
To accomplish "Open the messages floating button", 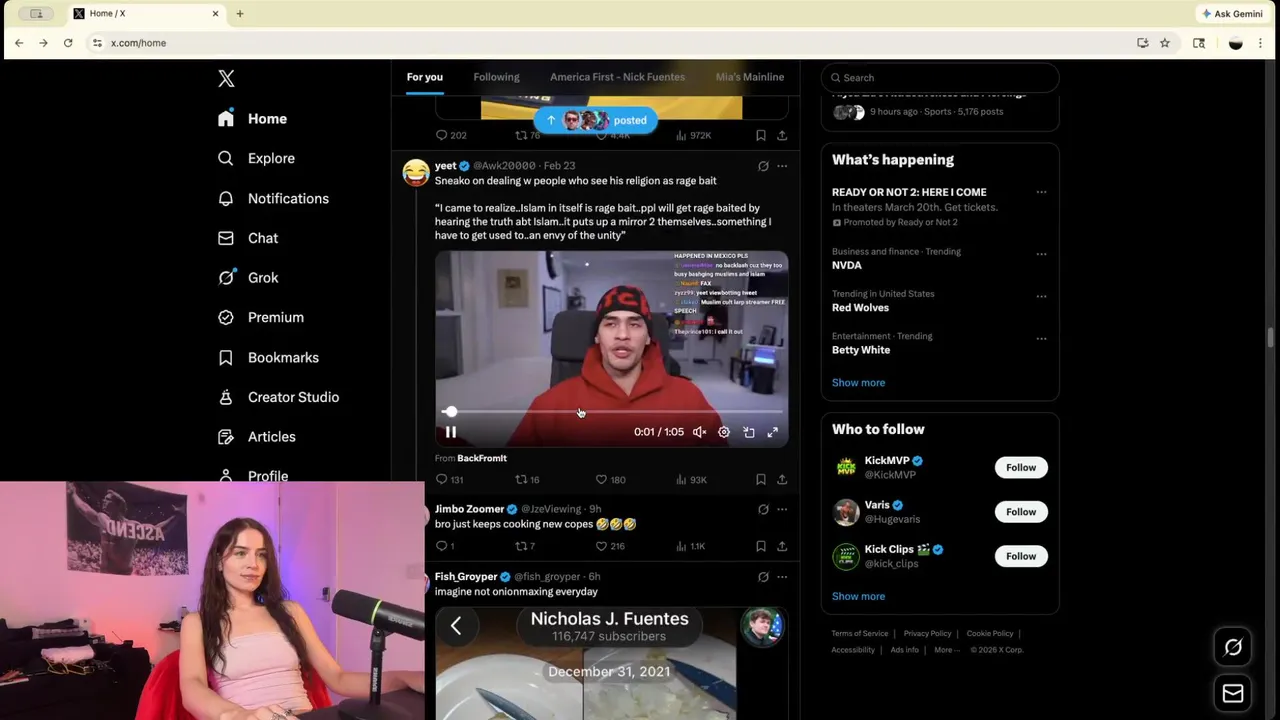I will 1233,693.
